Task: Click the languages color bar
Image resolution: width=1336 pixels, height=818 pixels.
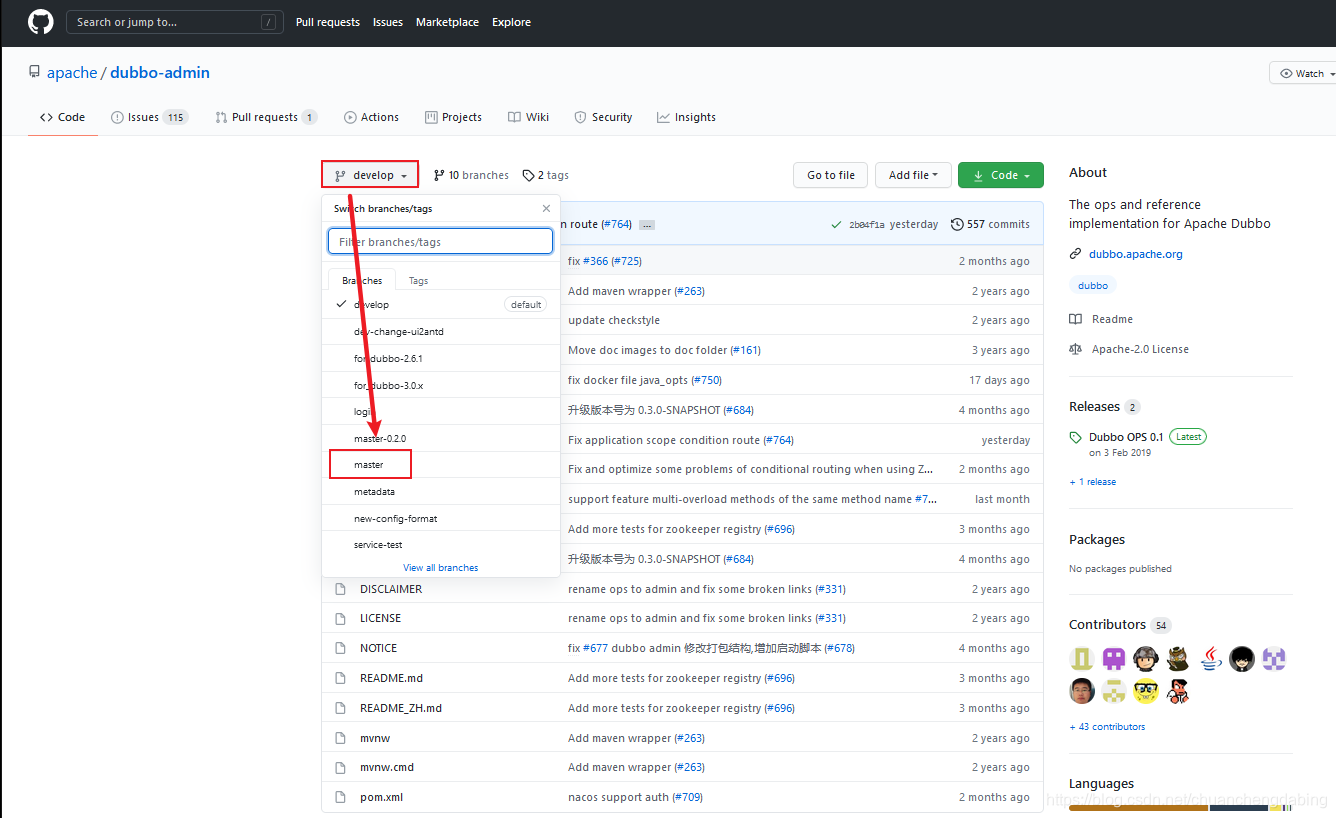Action: click(1181, 807)
